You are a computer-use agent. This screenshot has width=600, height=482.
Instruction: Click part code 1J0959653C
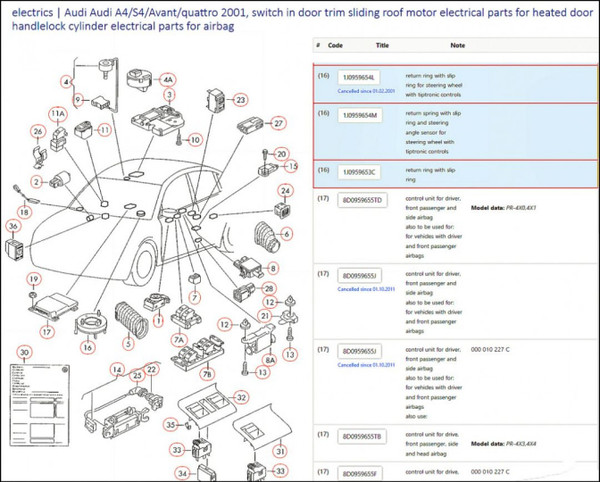coord(359,172)
